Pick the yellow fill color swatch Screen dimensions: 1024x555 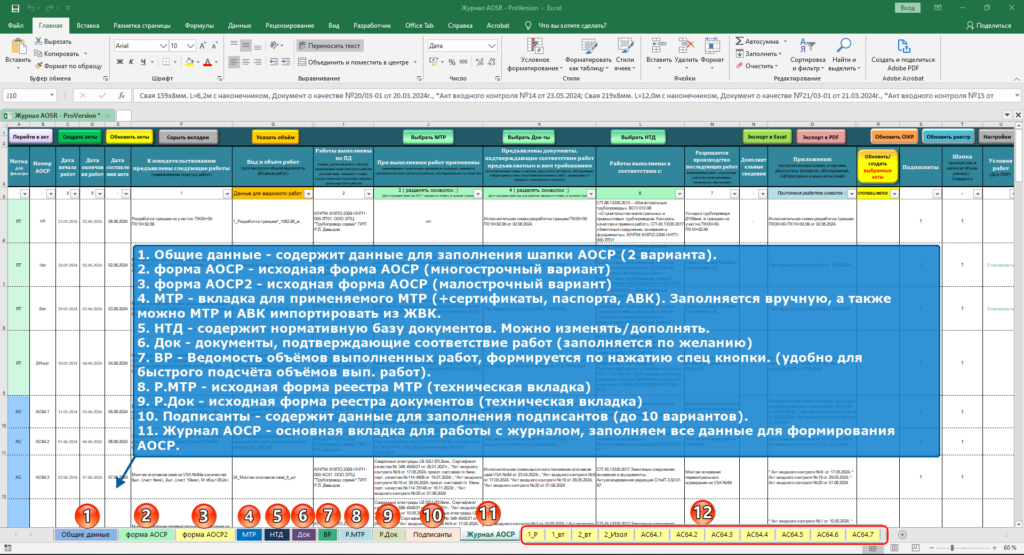click(x=189, y=62)
